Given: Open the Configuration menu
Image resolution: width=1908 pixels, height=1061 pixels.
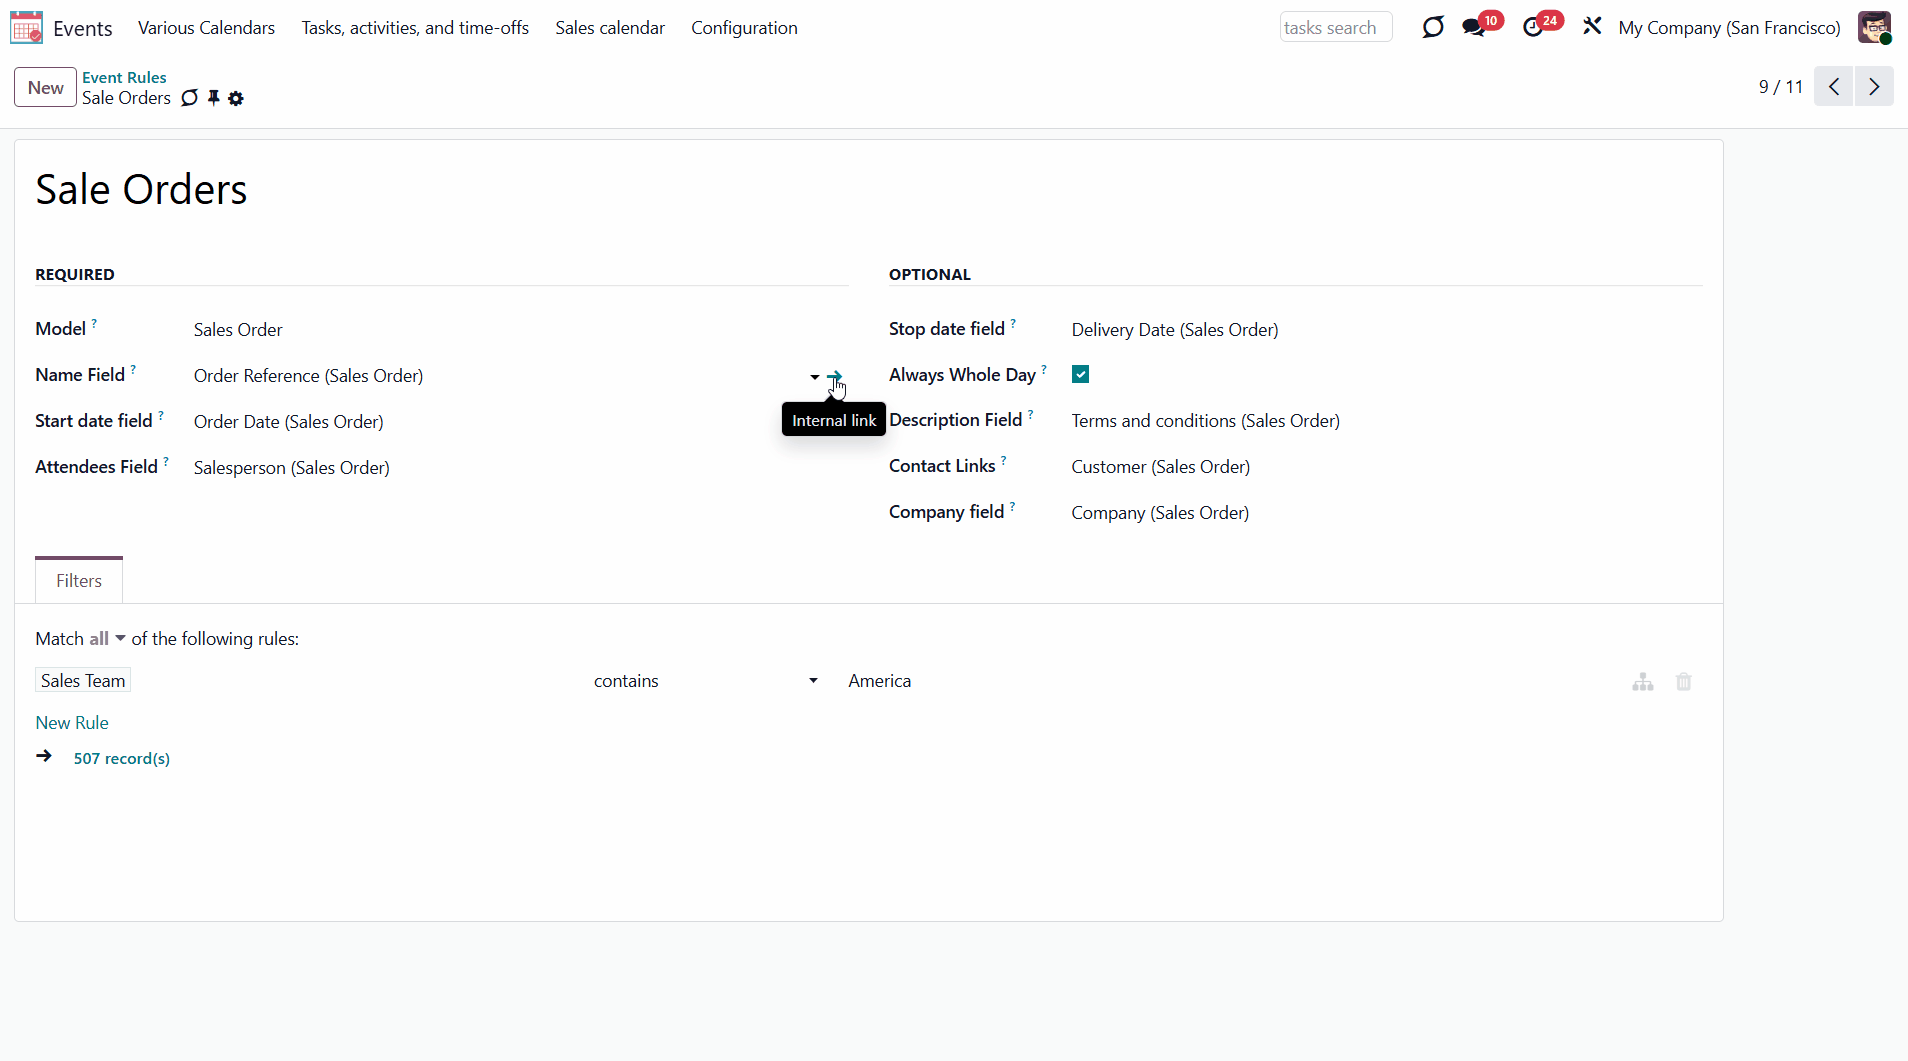Looking at the screenshot, I should [744, 28].
